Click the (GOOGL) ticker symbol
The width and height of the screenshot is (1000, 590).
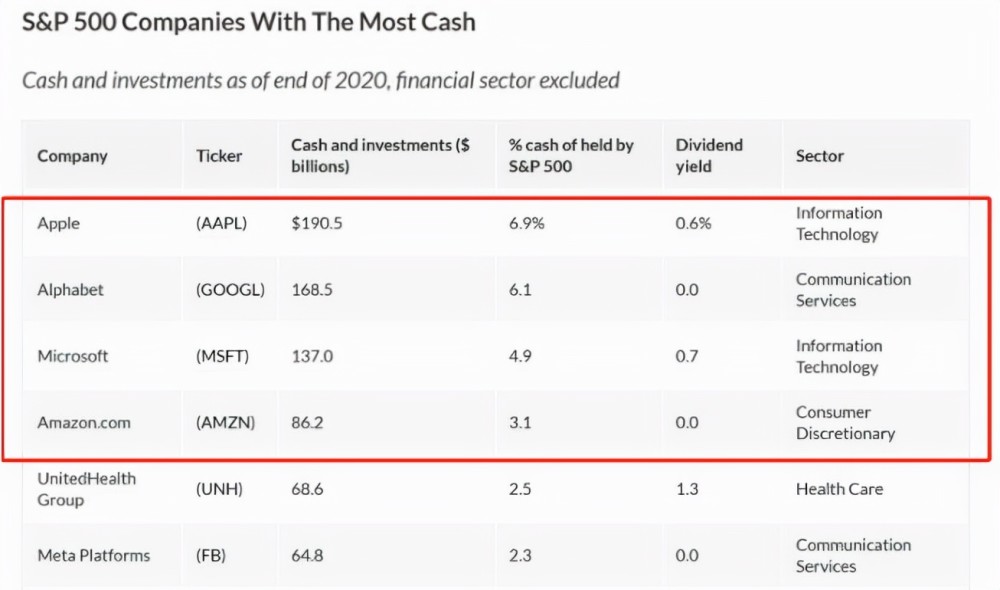(x=230, y=290)
